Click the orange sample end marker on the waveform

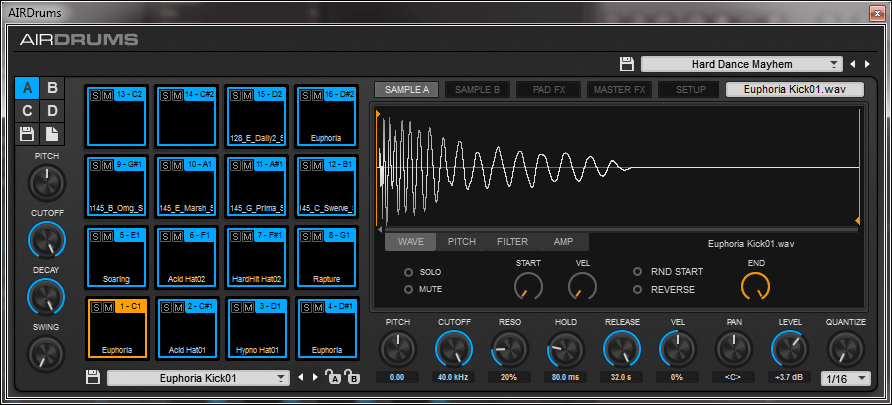857,221
